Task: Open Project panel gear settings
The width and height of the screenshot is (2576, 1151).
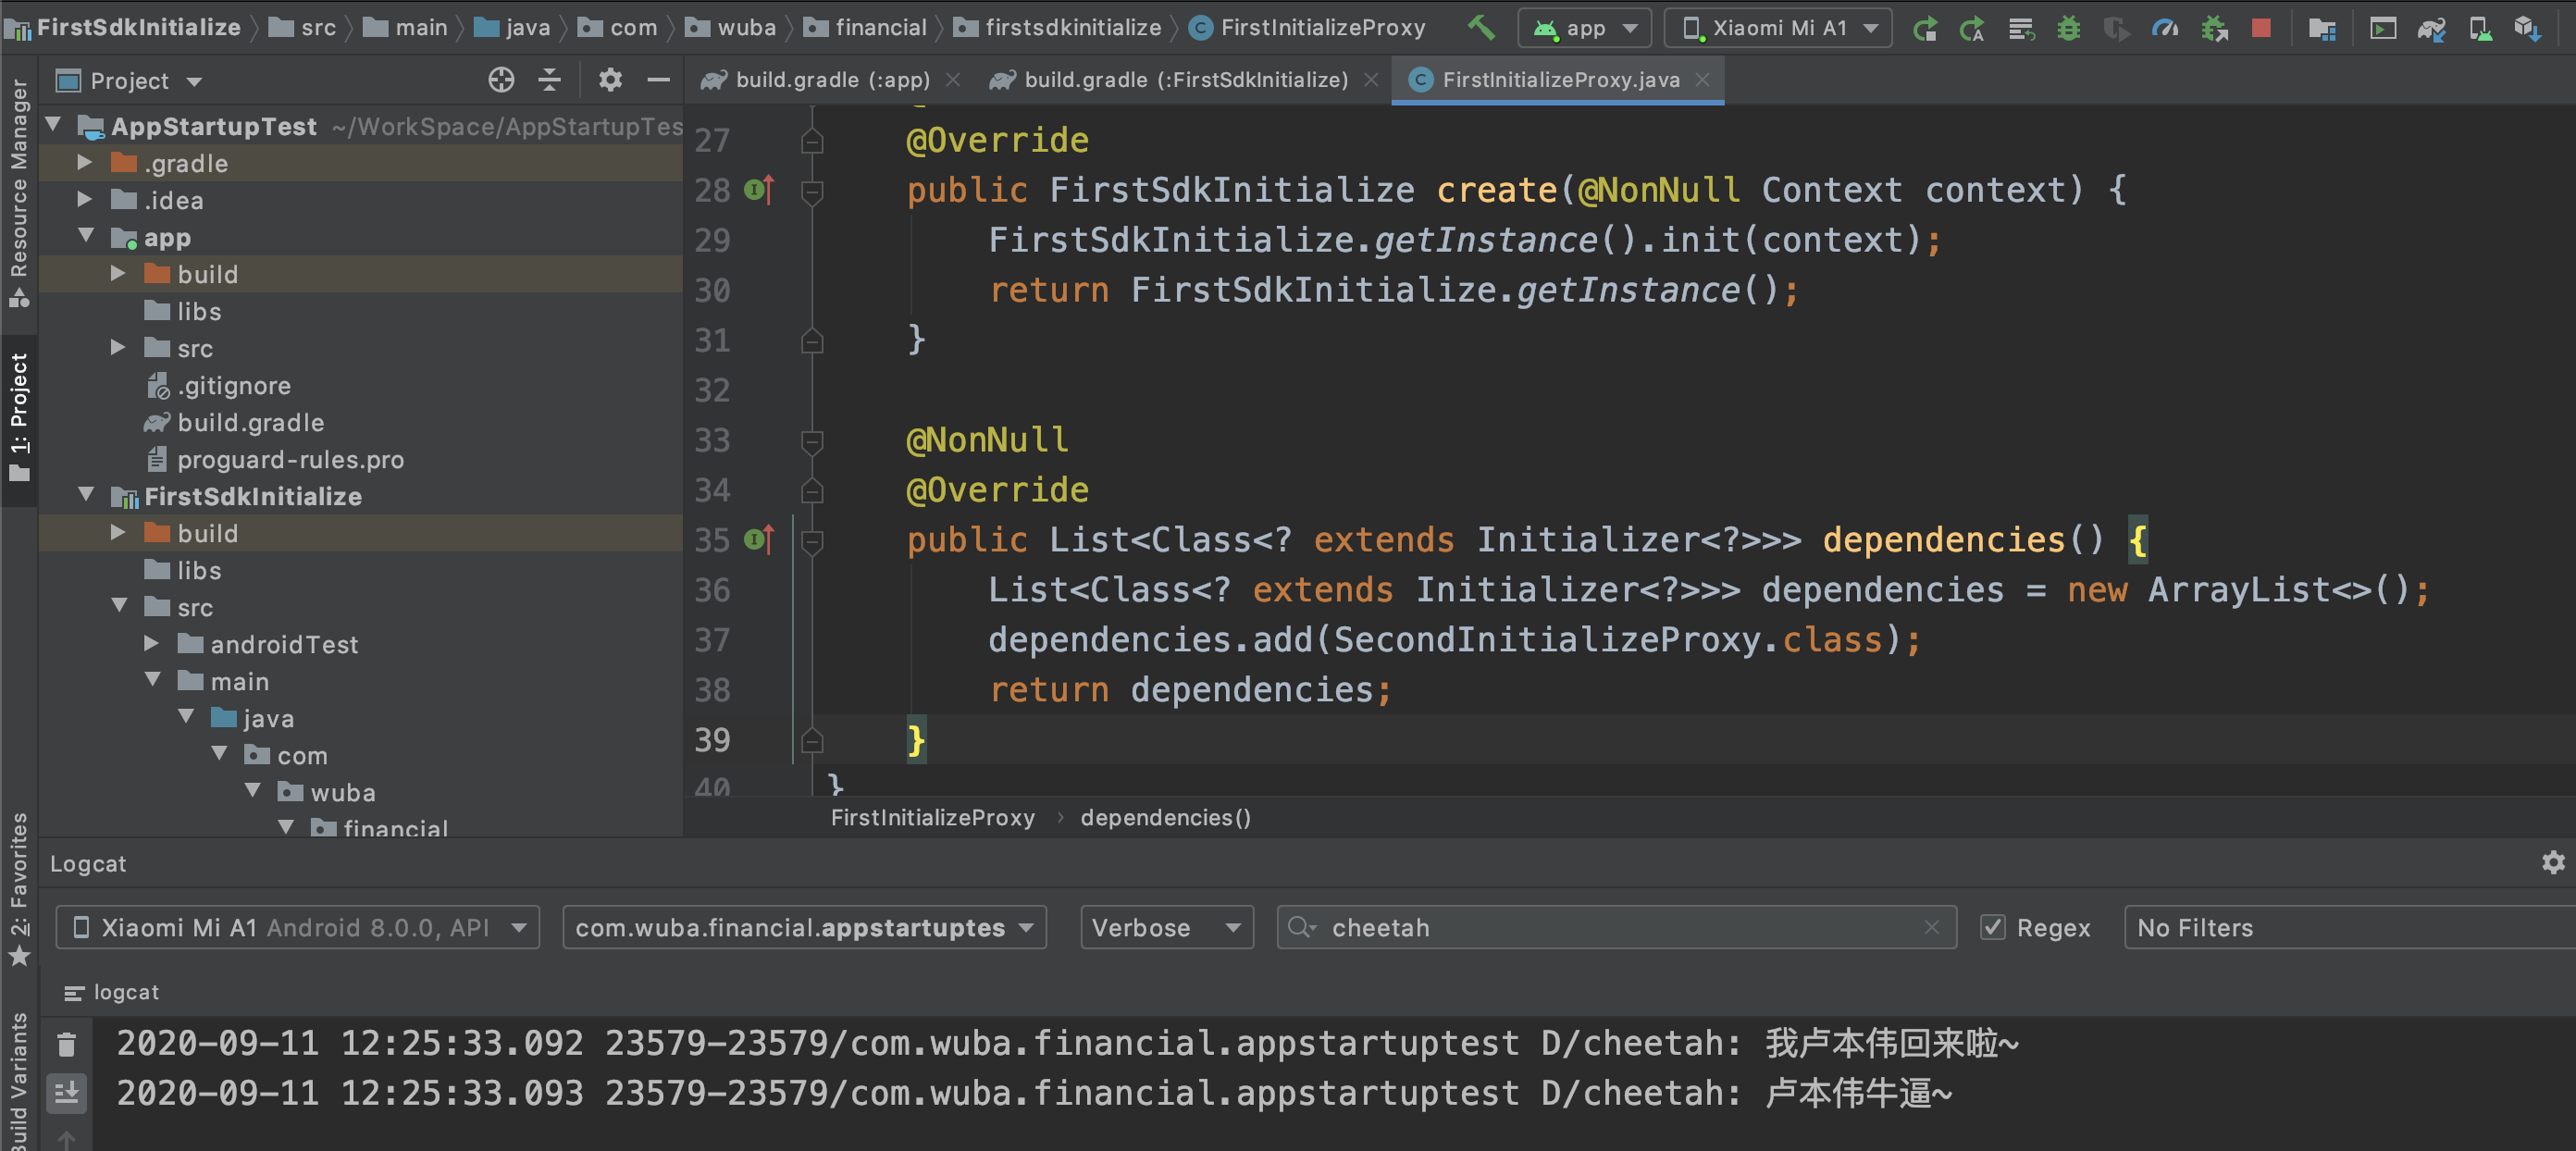Action: 610,80
